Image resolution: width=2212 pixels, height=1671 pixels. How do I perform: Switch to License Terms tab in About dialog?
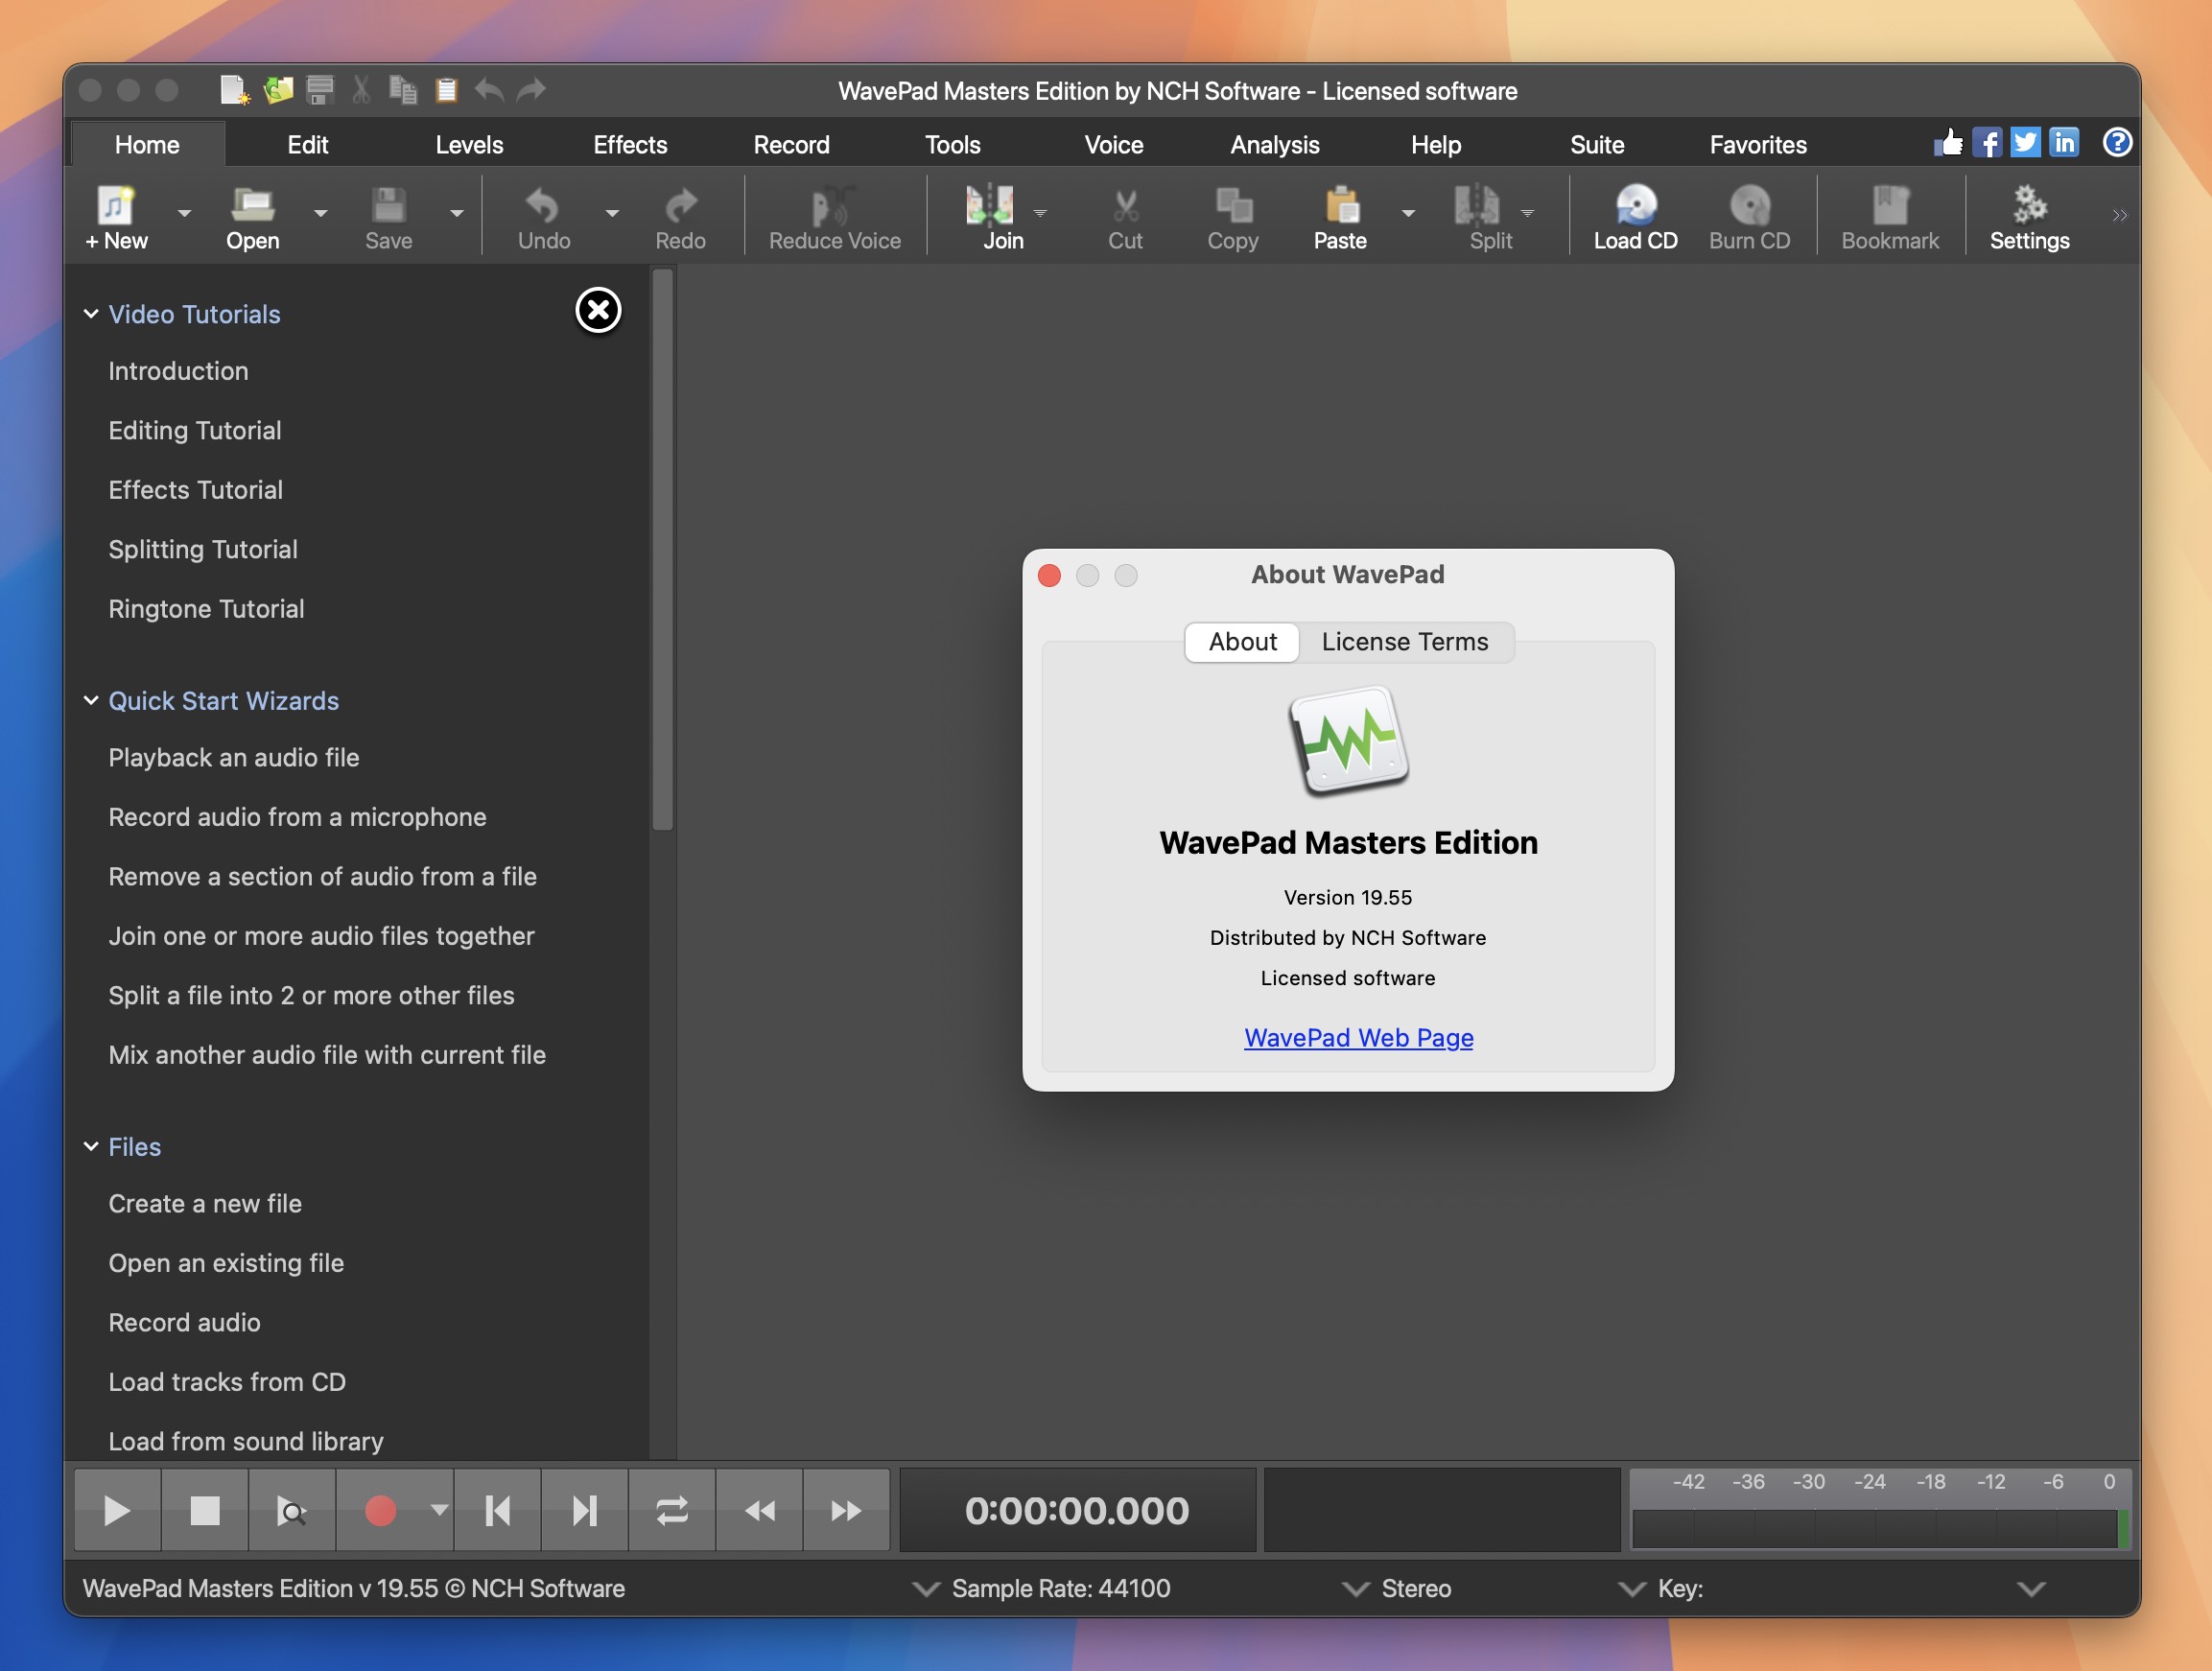[x=1405, y=642]
